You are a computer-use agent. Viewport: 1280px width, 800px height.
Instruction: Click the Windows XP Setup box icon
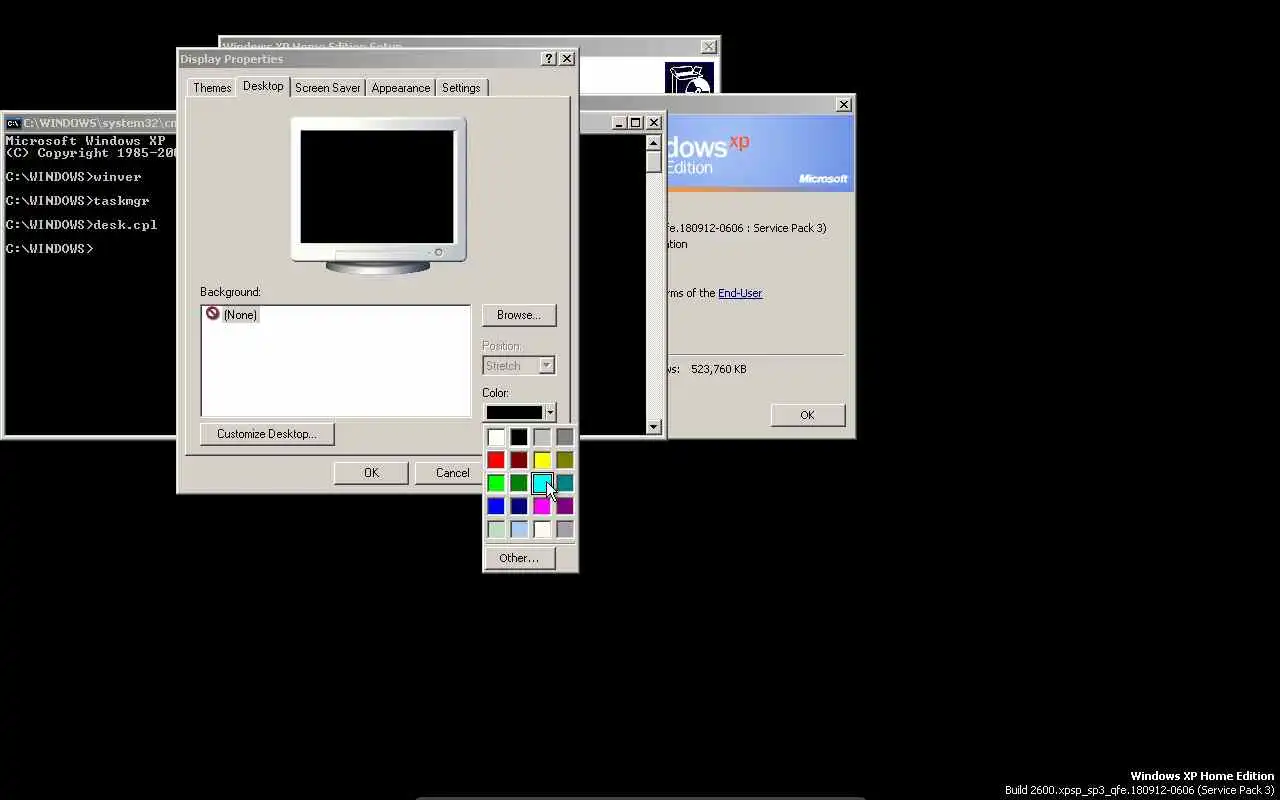pyautogui.click(x=689, y=78)
